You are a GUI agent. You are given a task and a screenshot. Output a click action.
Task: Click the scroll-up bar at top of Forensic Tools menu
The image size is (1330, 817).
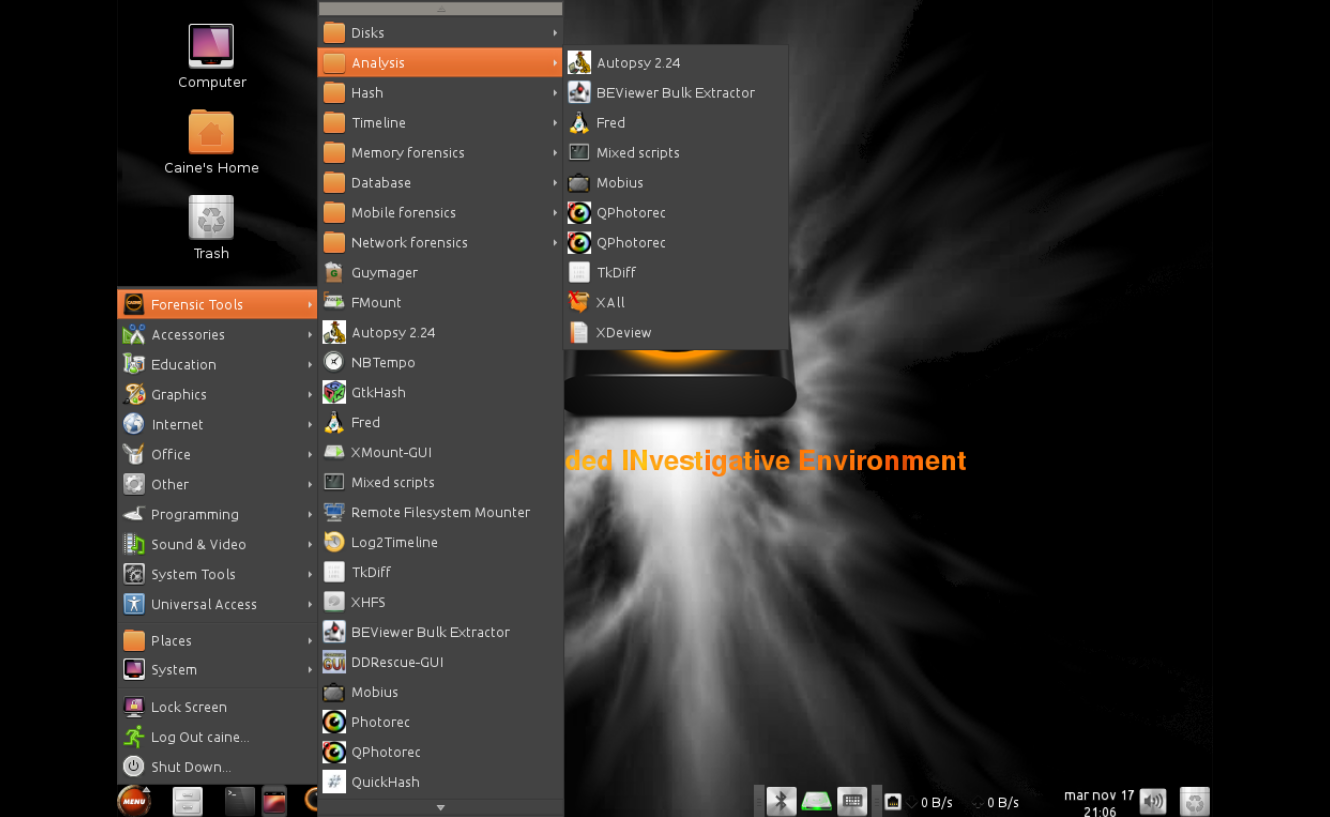click(x=440, y=9)
